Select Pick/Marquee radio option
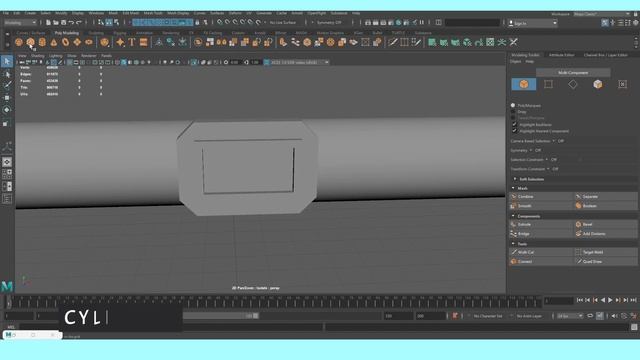Viewport: 640px width, 360px height. click(x=513, y=105)
